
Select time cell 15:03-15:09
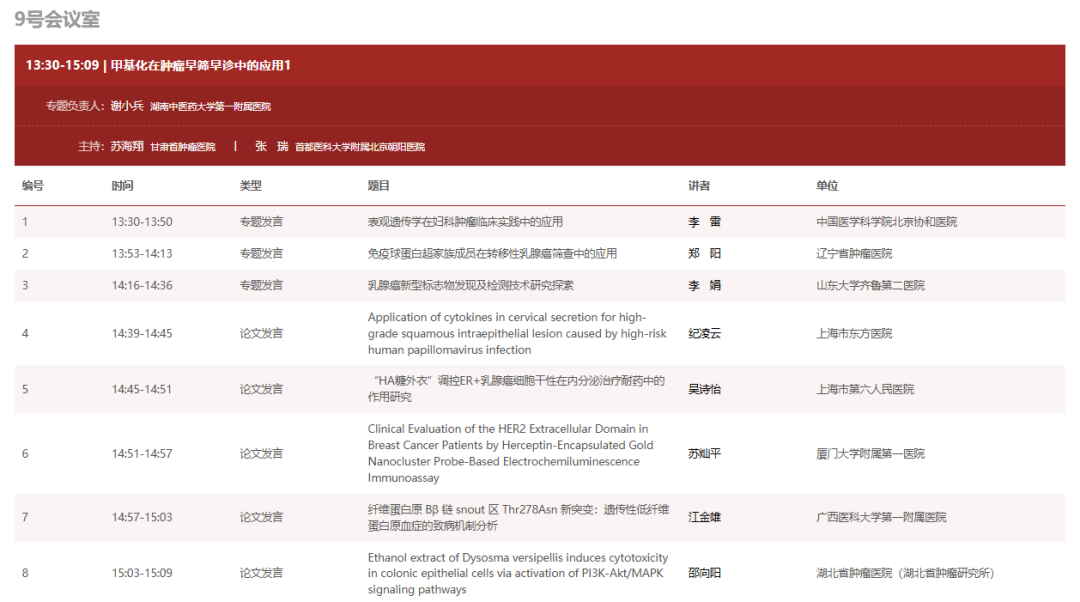point(142,573)
